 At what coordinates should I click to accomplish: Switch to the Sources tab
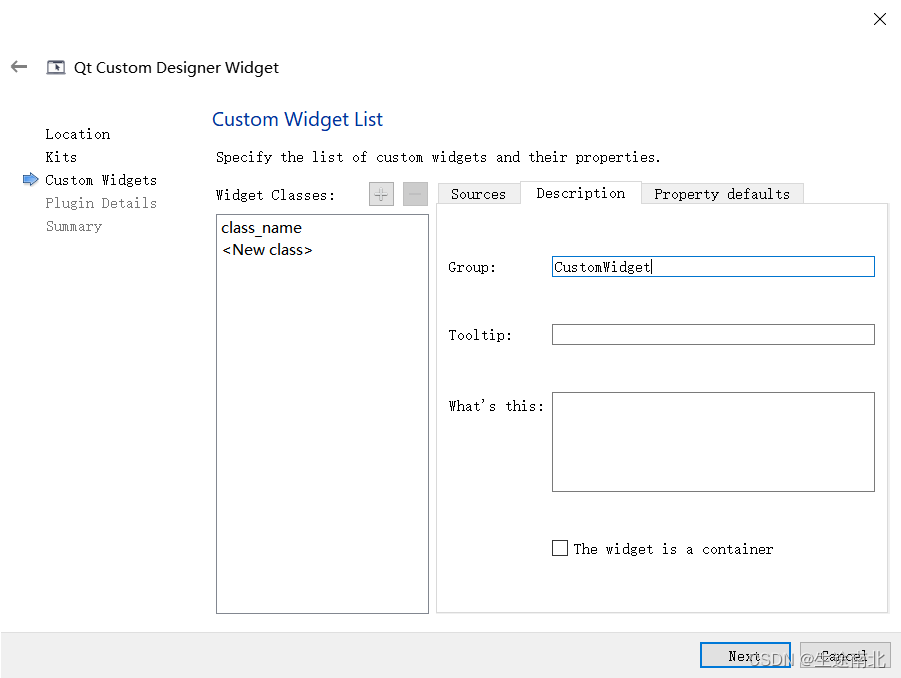coord(479,194)
